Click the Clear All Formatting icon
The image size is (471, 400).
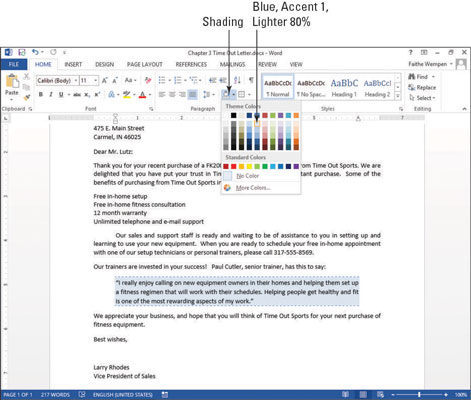point(148,80)
